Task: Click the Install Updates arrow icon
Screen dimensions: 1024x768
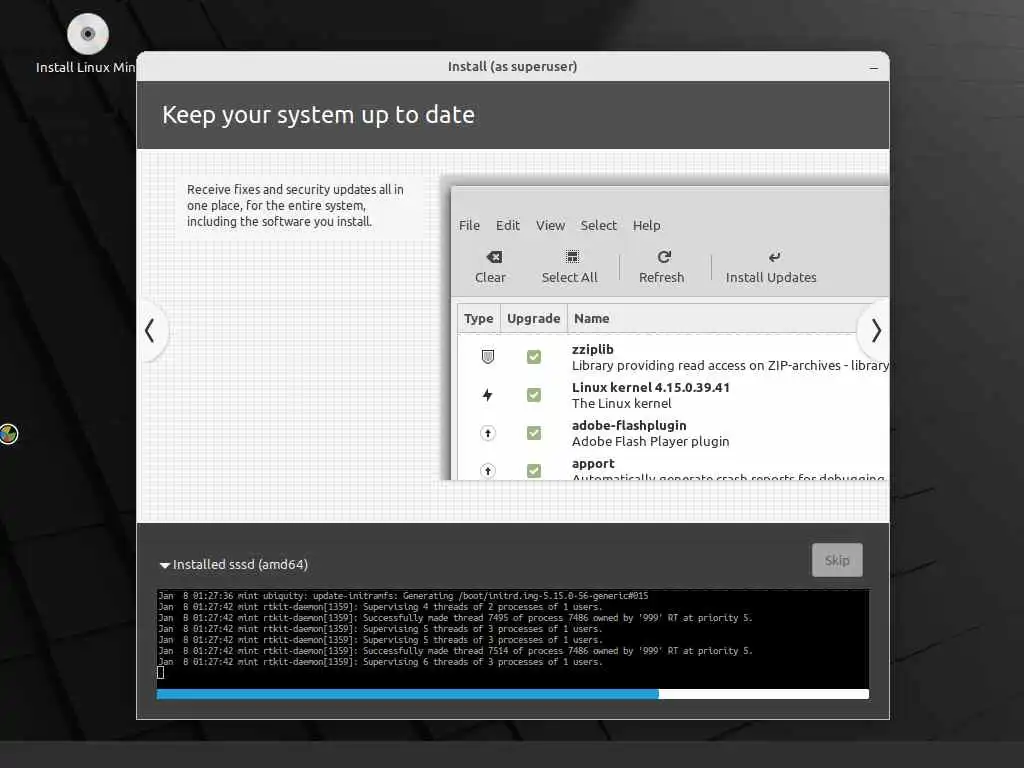Action: click(775, 257)
